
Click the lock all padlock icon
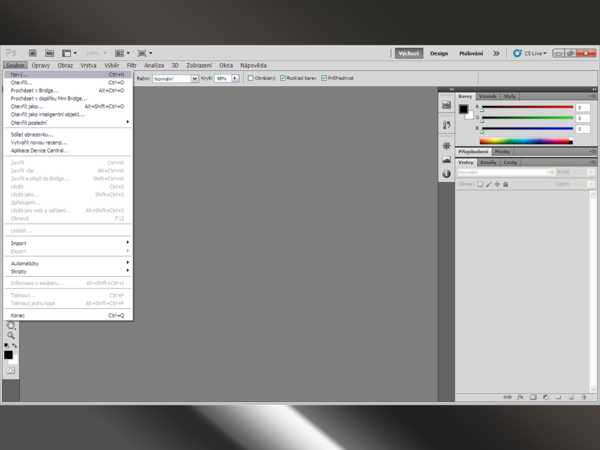pyautogui.click(x=506, y=184)
